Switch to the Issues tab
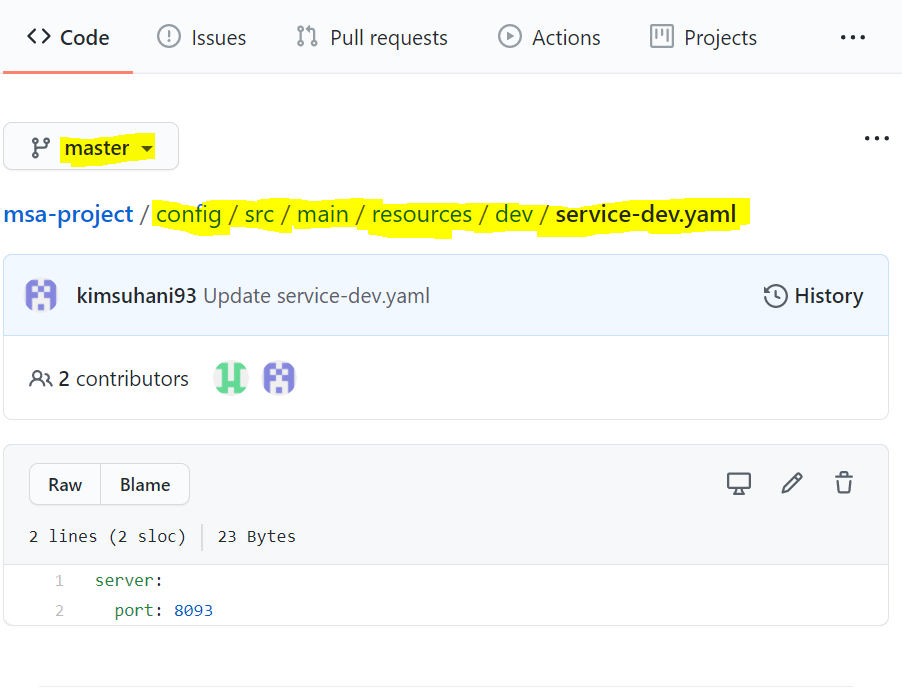 (201, 37)
